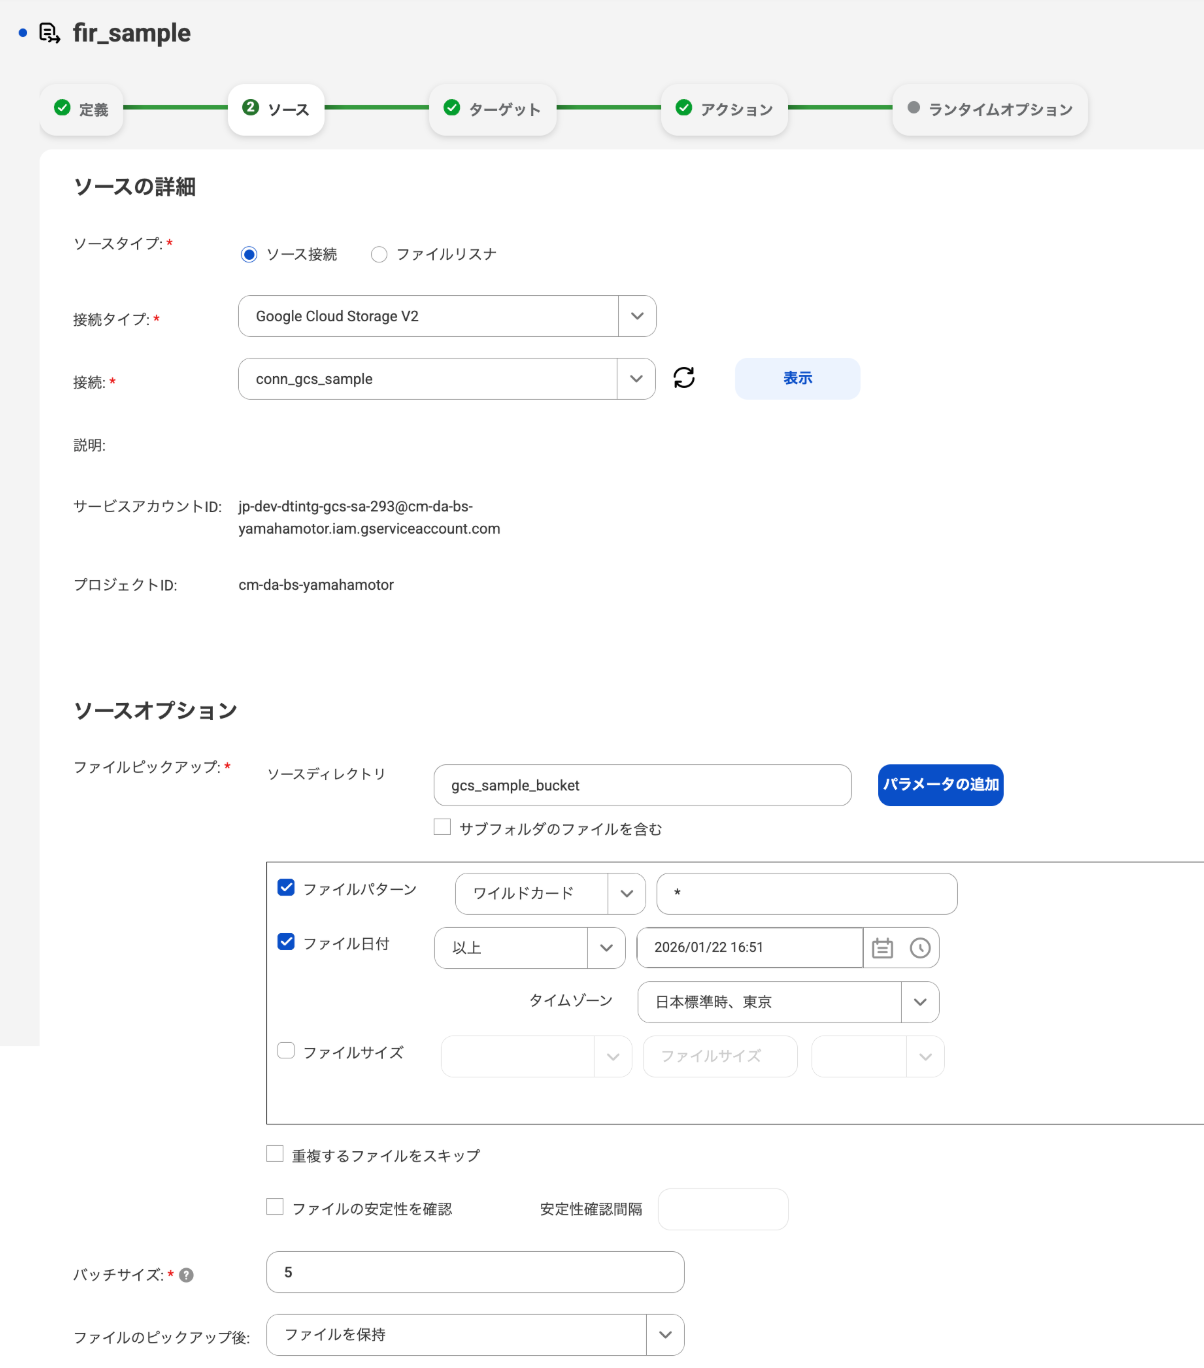The image size is (1204, 1368).
Task: Open the clock time picker icon
Action: 920,948
